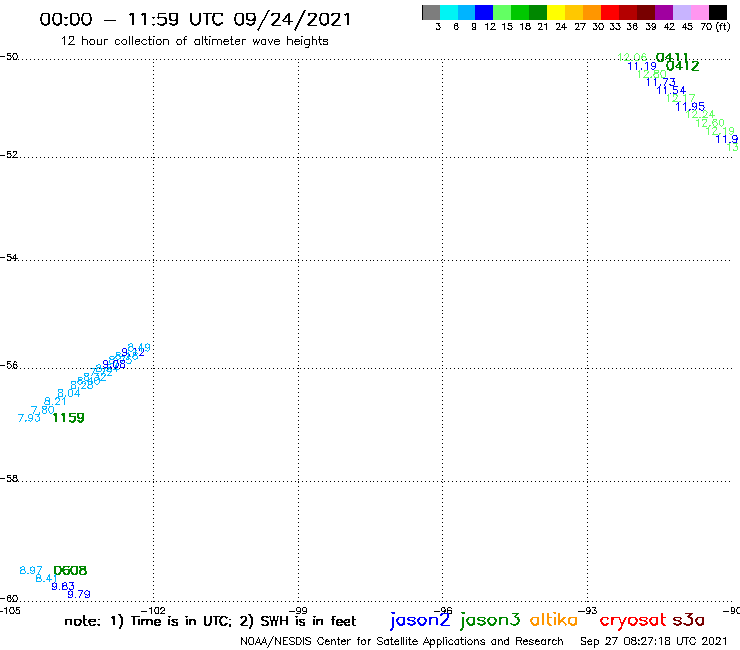Click the bright red swatch in the color scale
The image size is (740, 650).
[610, 12]
